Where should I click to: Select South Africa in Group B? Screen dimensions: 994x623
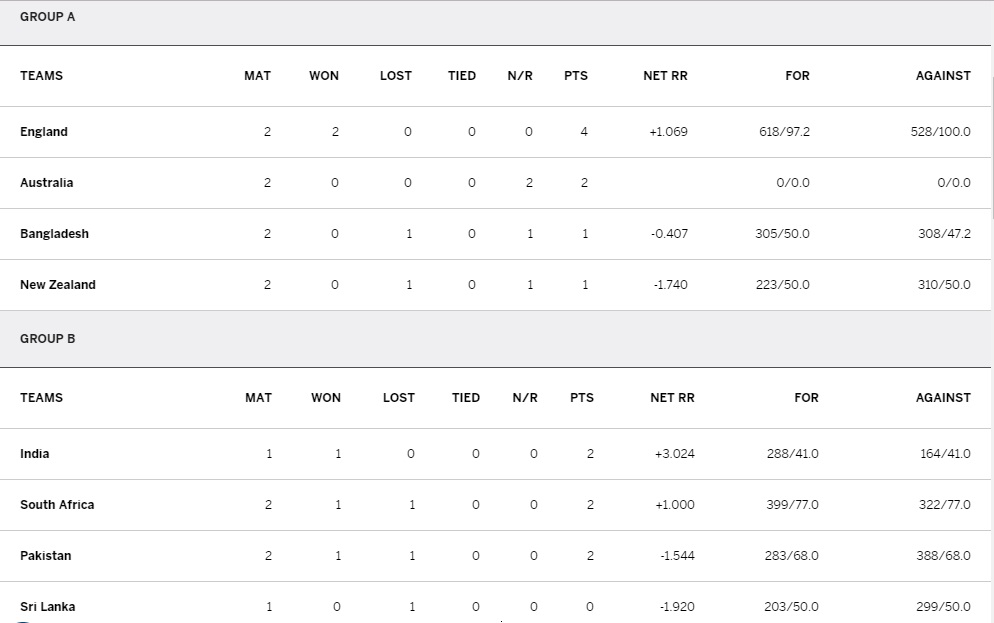click(57, 505)
